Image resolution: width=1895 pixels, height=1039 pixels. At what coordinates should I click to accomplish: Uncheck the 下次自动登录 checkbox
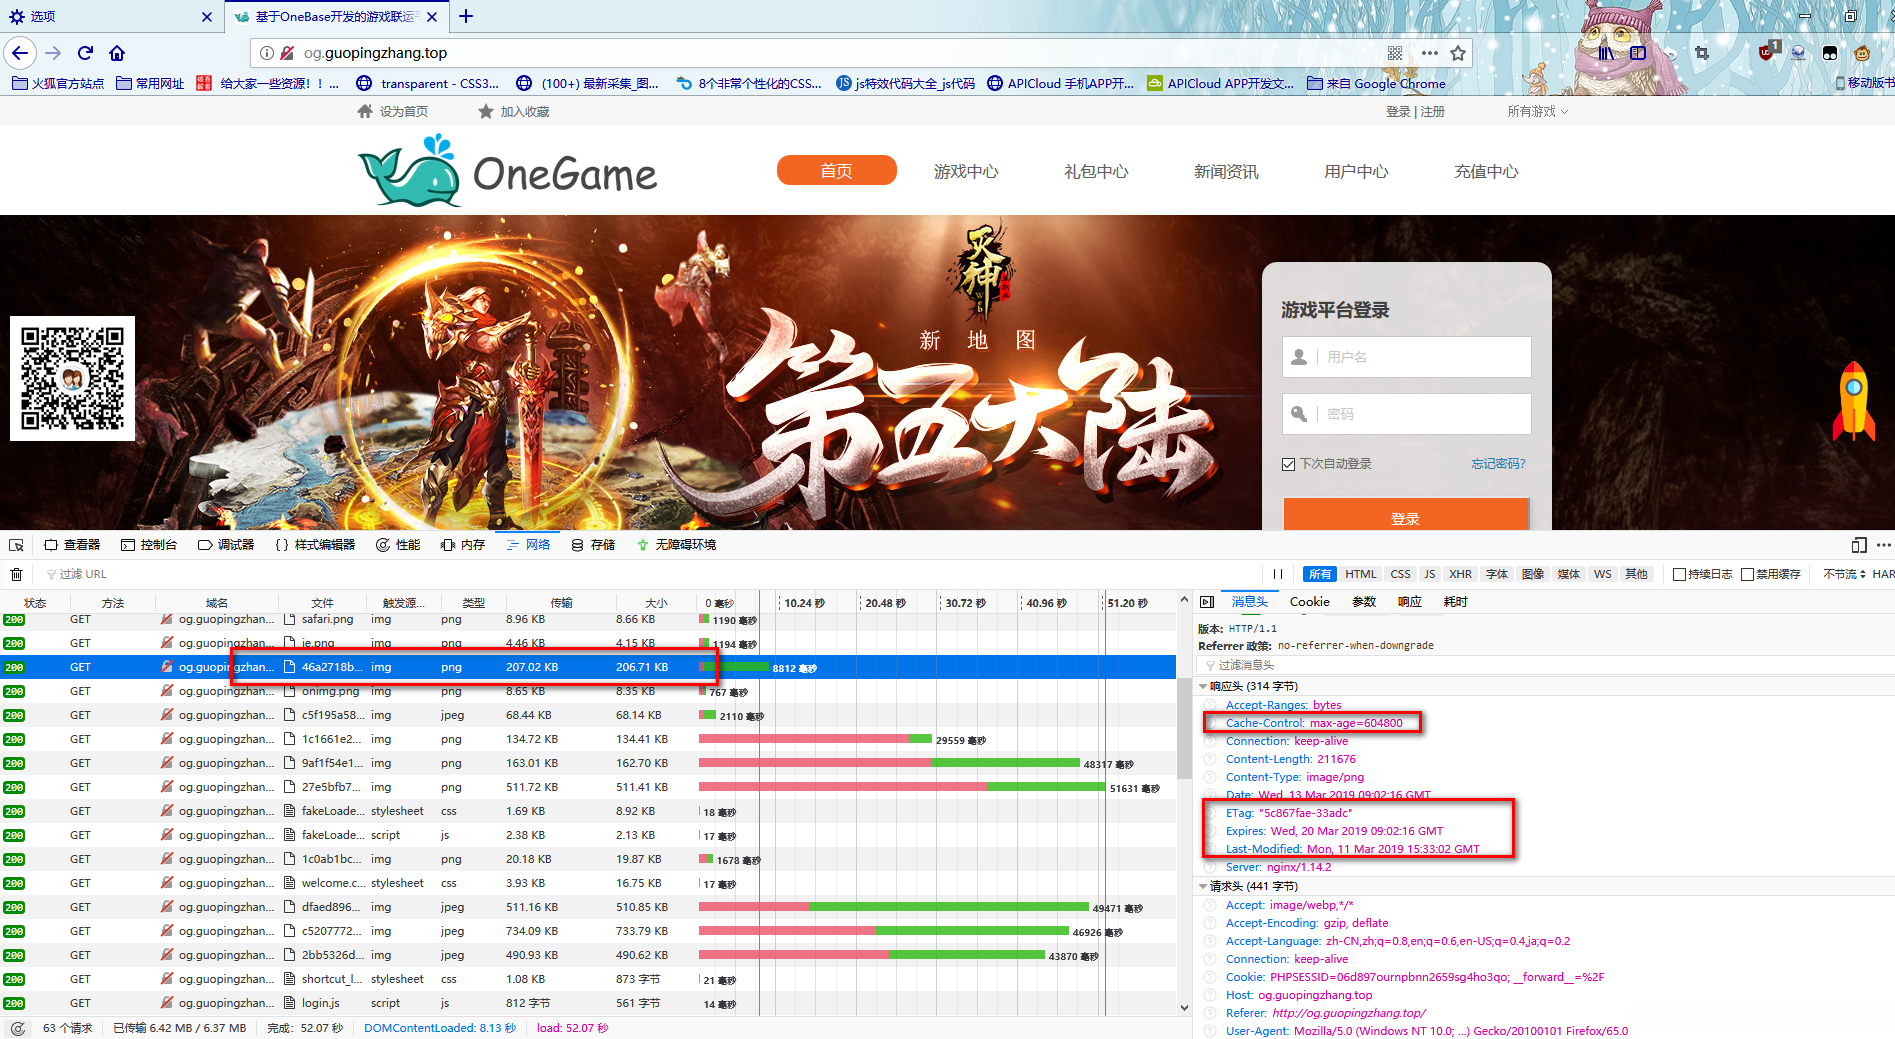coord(1289,464)
